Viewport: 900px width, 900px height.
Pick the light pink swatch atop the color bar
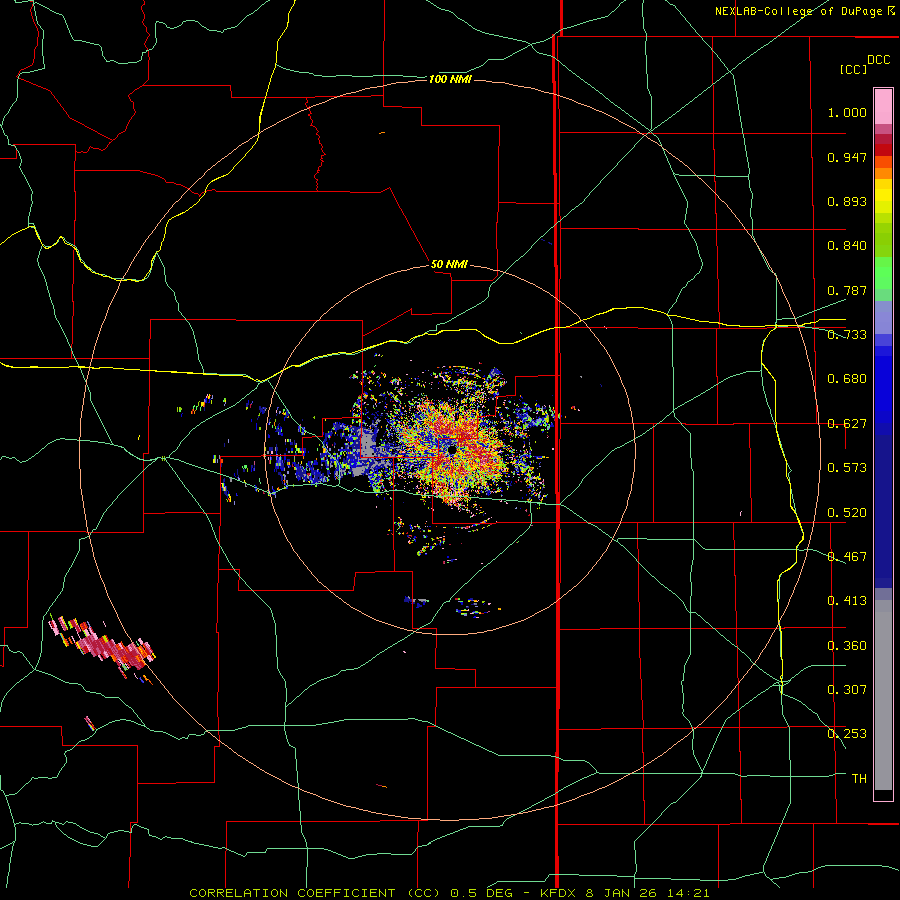click(883, 106)
